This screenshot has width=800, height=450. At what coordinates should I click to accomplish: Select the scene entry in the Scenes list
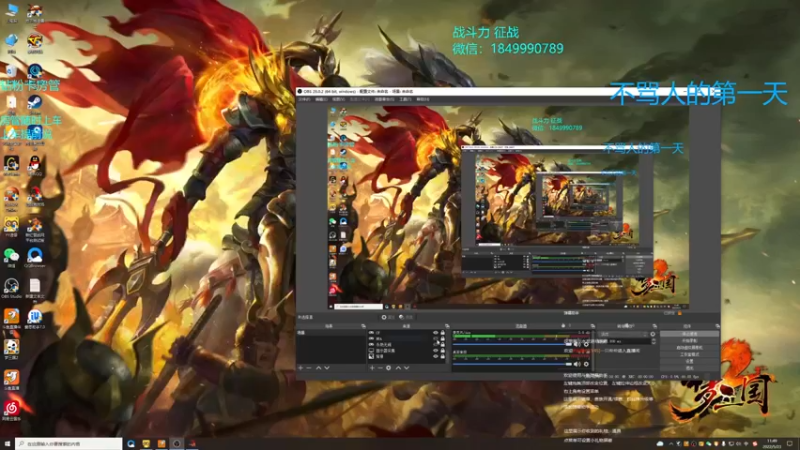point(331,333)
